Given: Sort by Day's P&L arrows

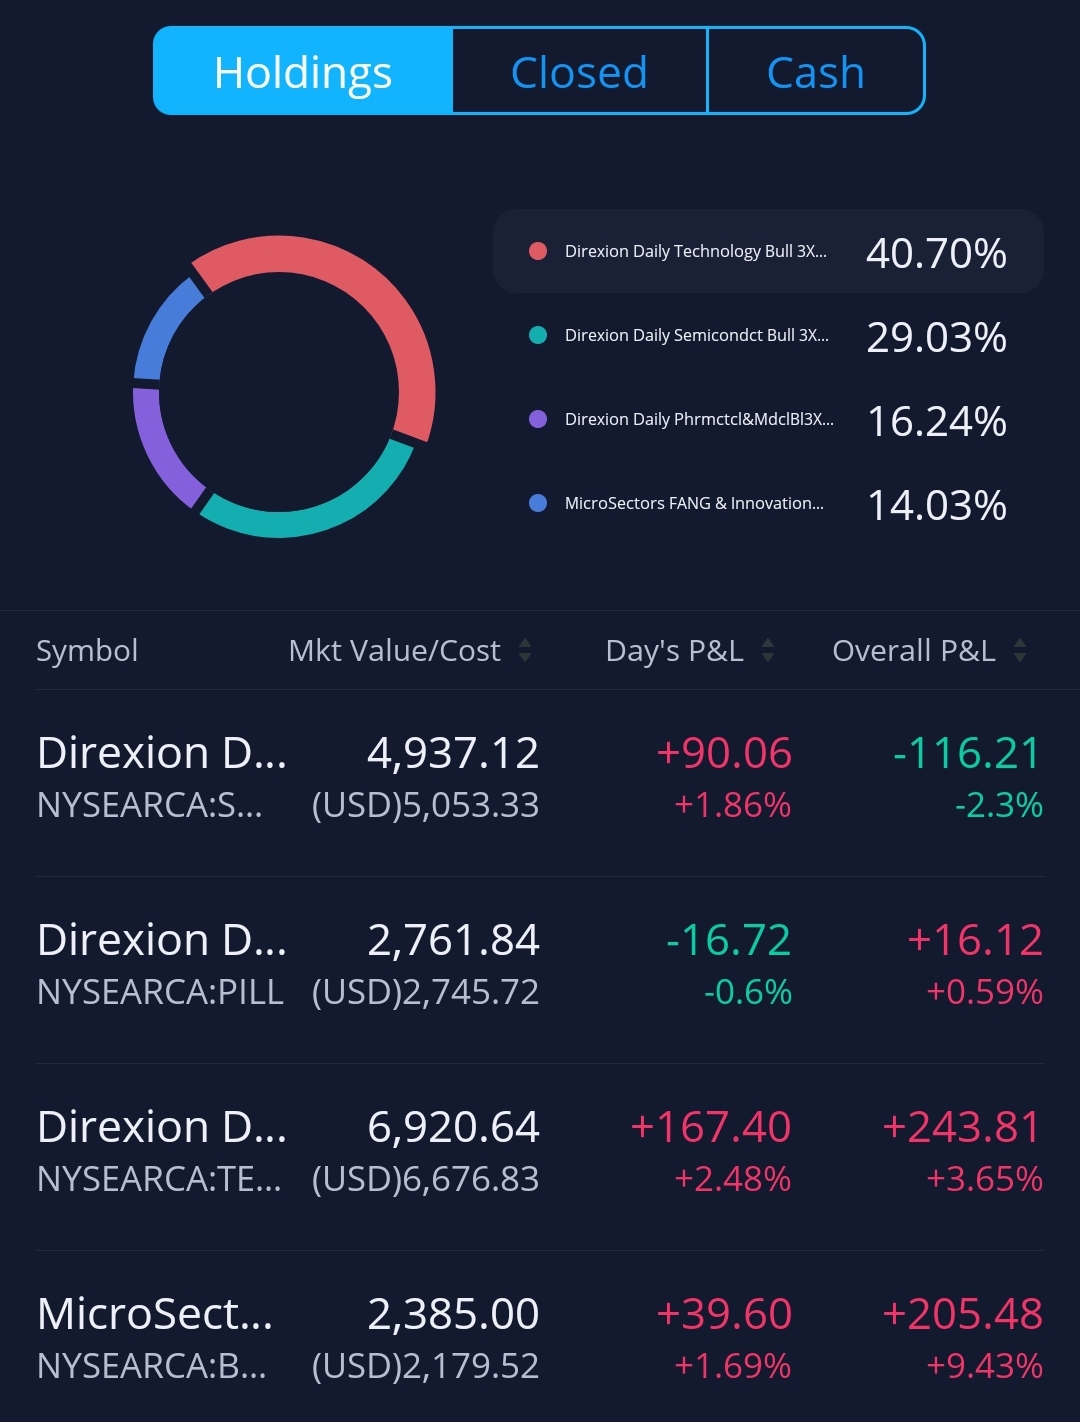Looking at the screenshot, I should pyautogui.click(x=768, y=651).
